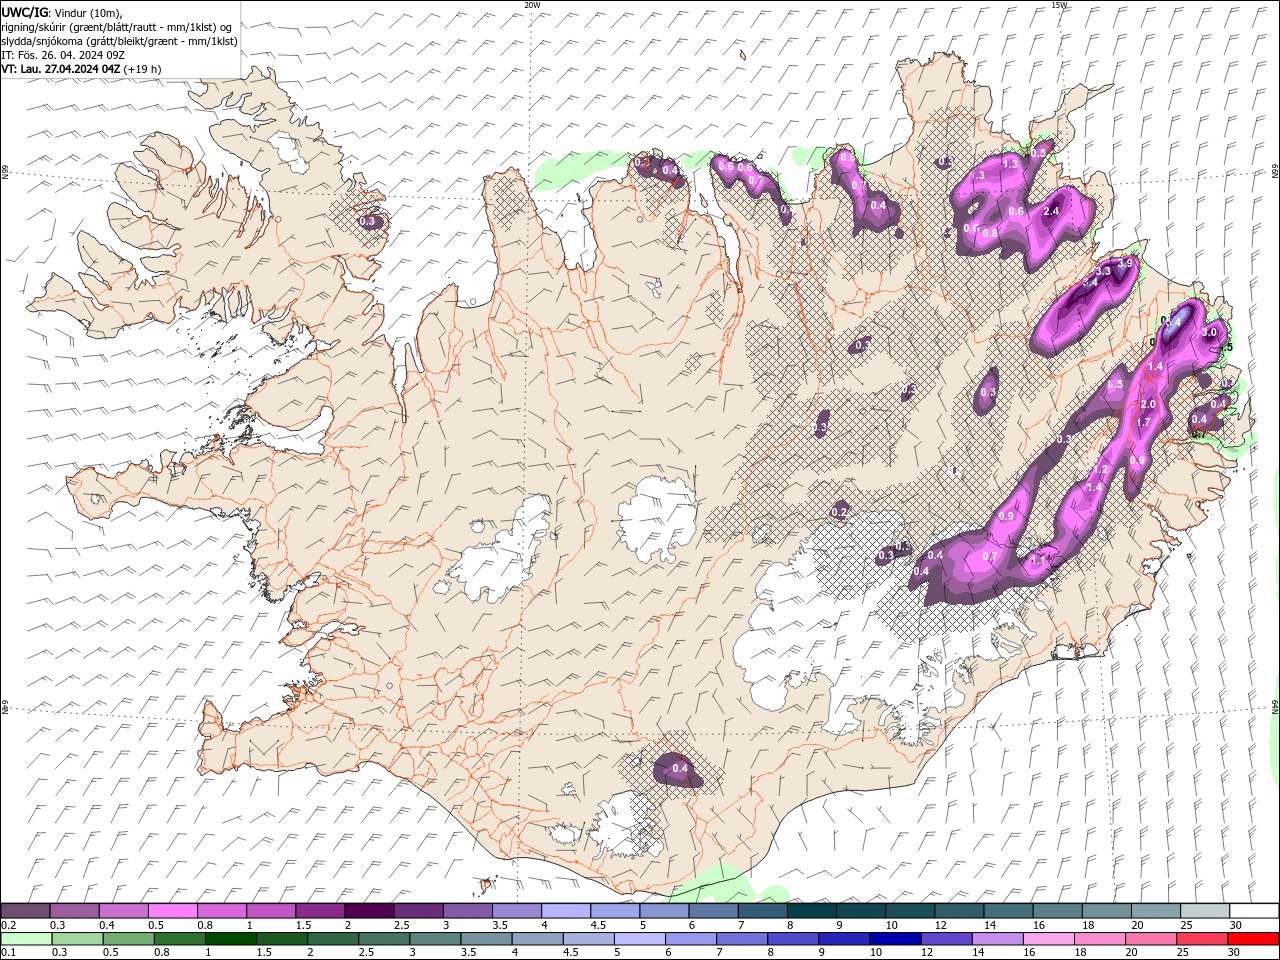Viewport: 1280px width, 960px height.
Task: Click the '2.4' snowfall value in the northeast
Action: [x=1051, y=212]
